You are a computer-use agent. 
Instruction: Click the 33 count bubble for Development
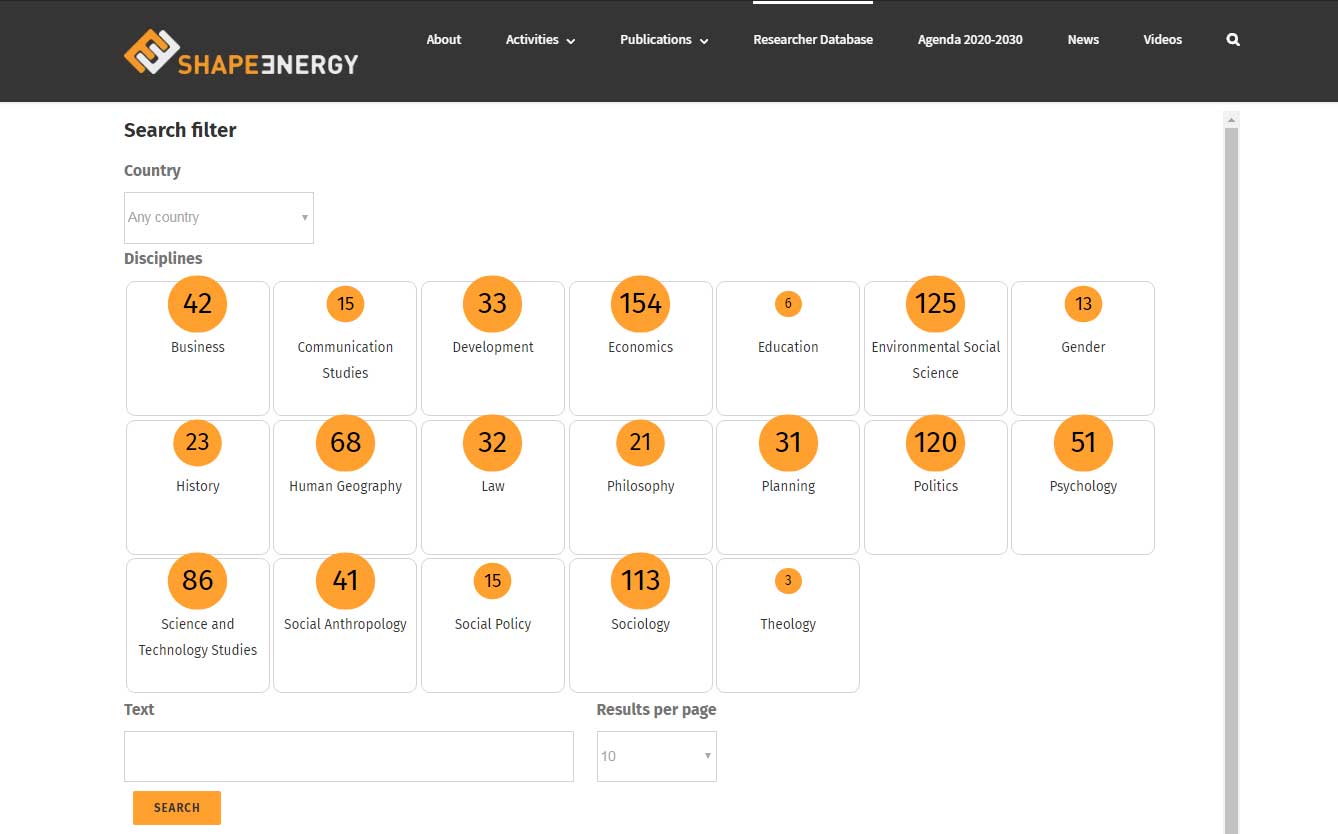pos(493,304)
